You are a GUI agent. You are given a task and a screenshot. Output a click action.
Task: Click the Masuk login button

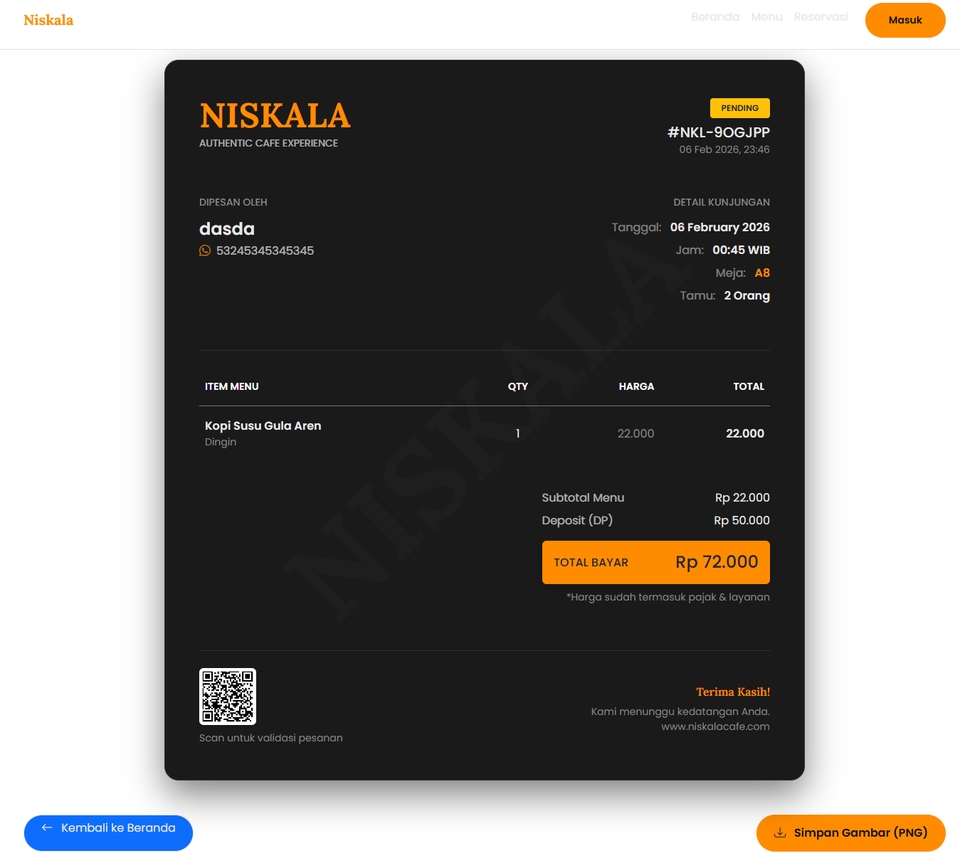coord(905,20)
